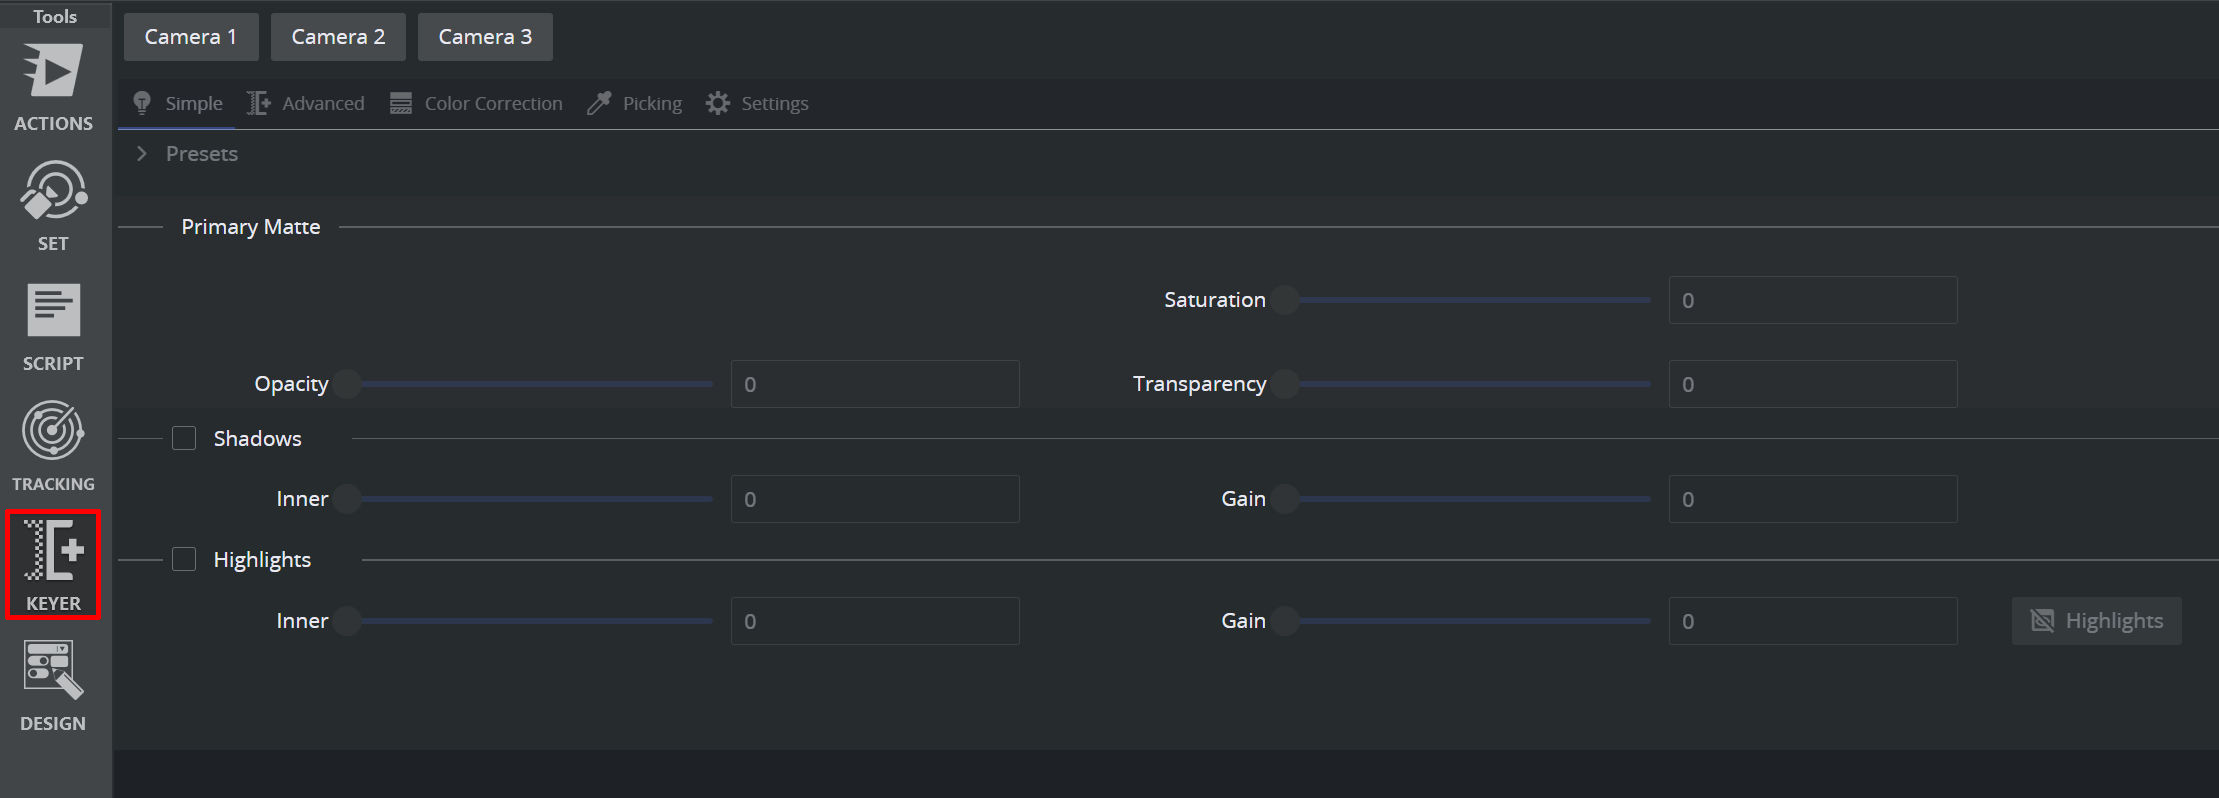Open the Design tool
Screen dimensions: 2219x798
[x=53, y=686]
